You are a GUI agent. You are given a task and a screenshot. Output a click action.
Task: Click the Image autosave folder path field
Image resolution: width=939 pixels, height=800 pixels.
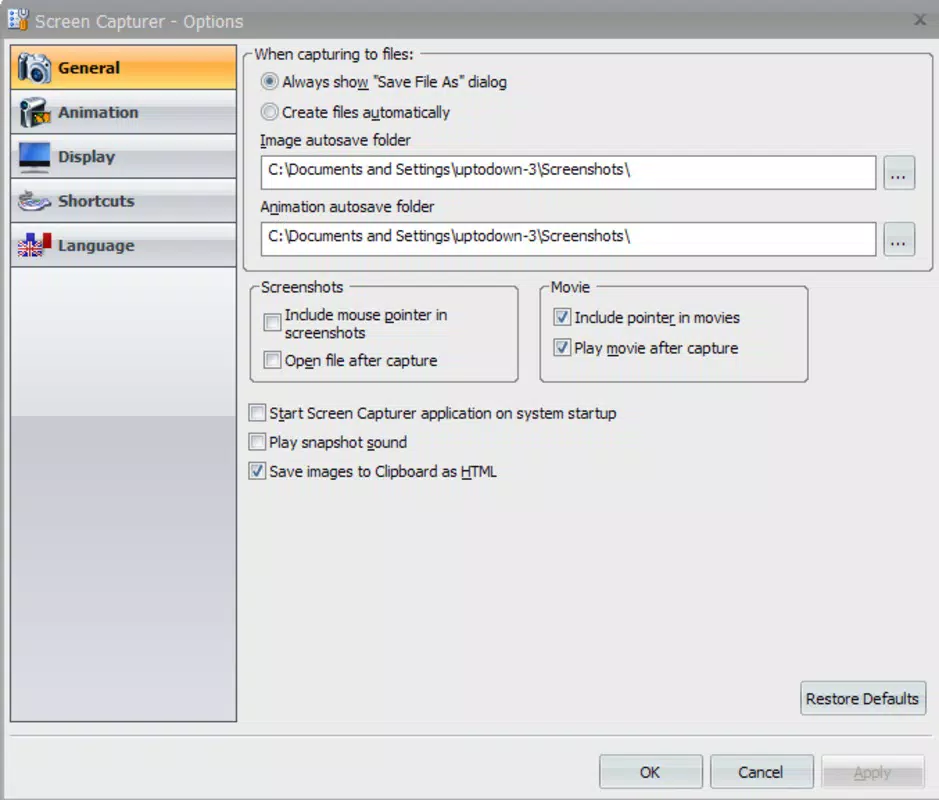pos(568,172)
